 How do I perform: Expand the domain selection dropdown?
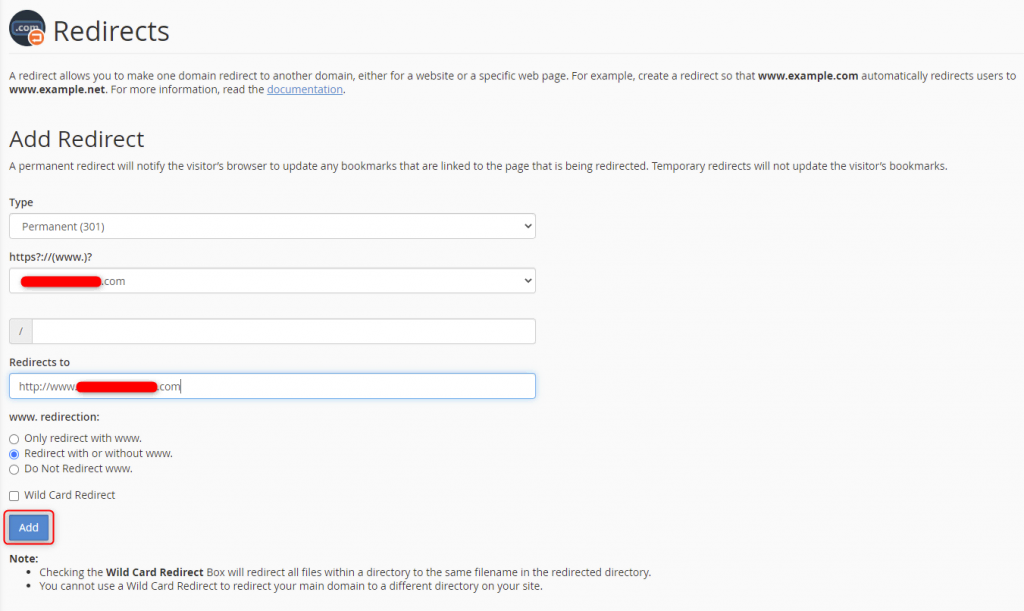click(272, 281)
